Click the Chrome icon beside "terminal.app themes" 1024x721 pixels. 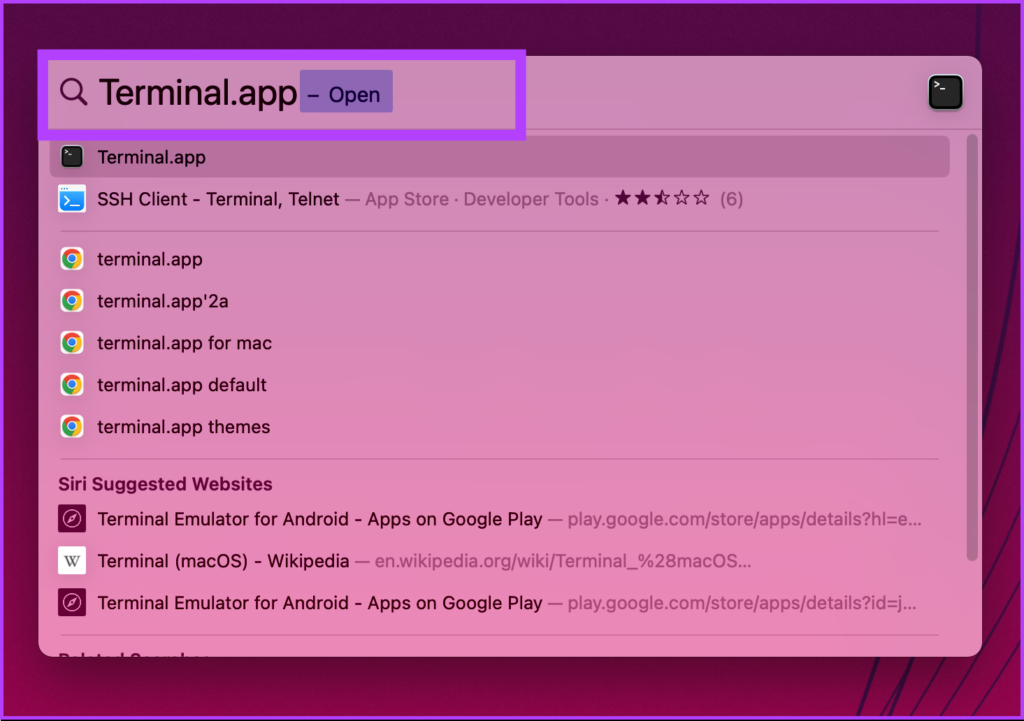(72, 427)
